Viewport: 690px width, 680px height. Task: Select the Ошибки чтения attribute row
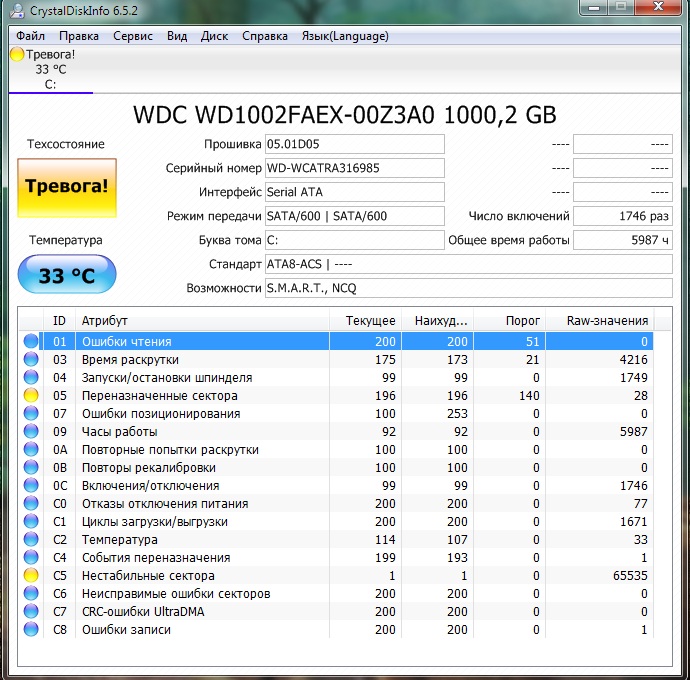point(337,342)
